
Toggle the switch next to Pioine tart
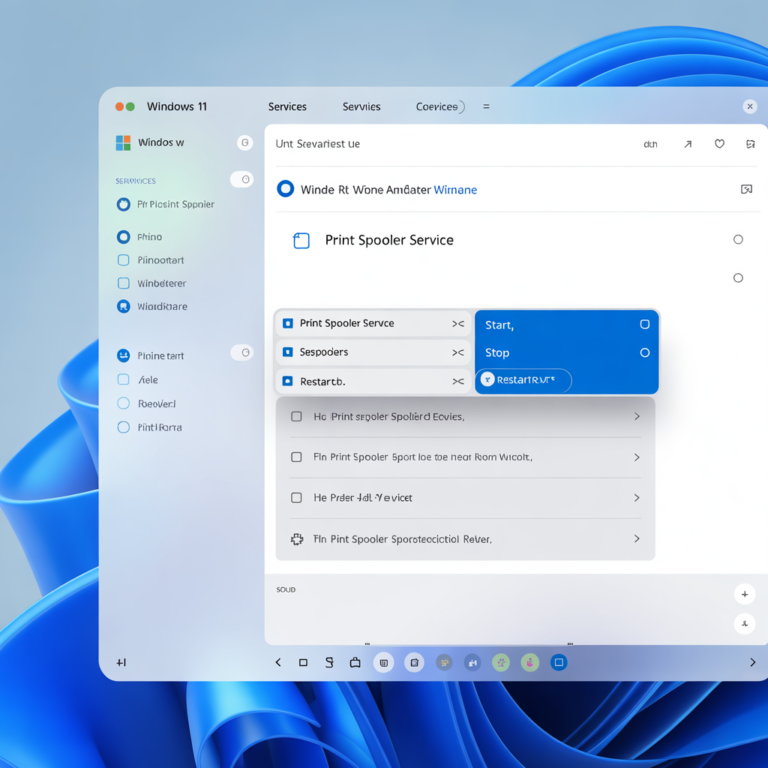[x=242, y=353]
